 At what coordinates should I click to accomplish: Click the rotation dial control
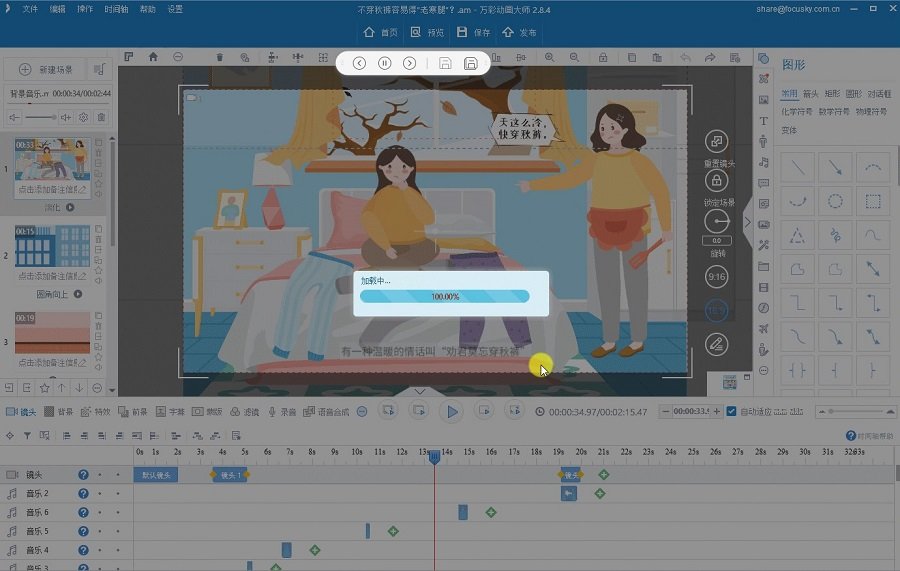pos(716,221)
